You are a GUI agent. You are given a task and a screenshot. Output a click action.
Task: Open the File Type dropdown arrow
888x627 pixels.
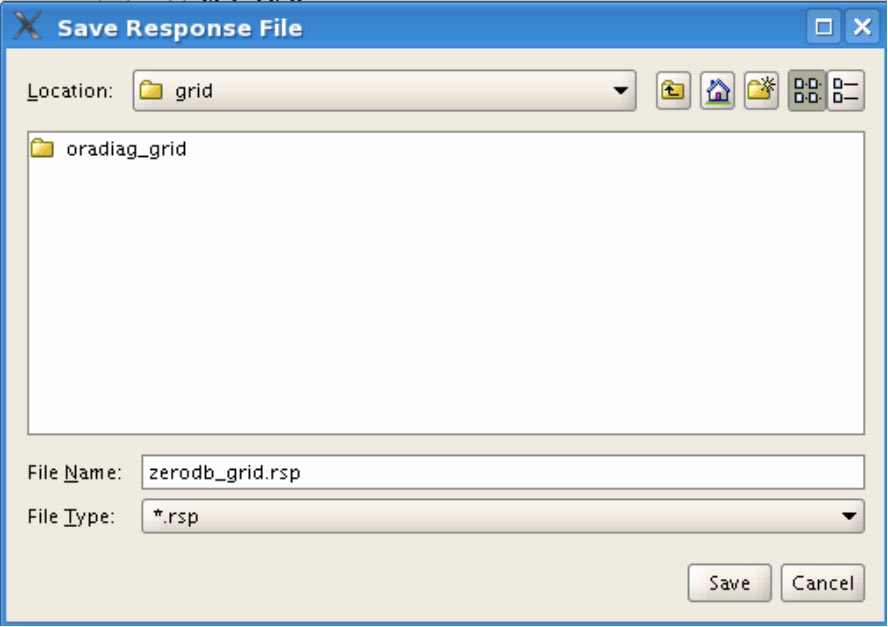tap(849, 517)
